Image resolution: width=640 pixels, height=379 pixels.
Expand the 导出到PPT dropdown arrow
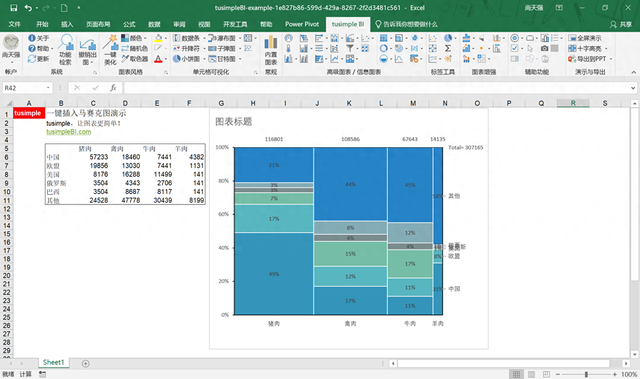[x=611, y=59]
